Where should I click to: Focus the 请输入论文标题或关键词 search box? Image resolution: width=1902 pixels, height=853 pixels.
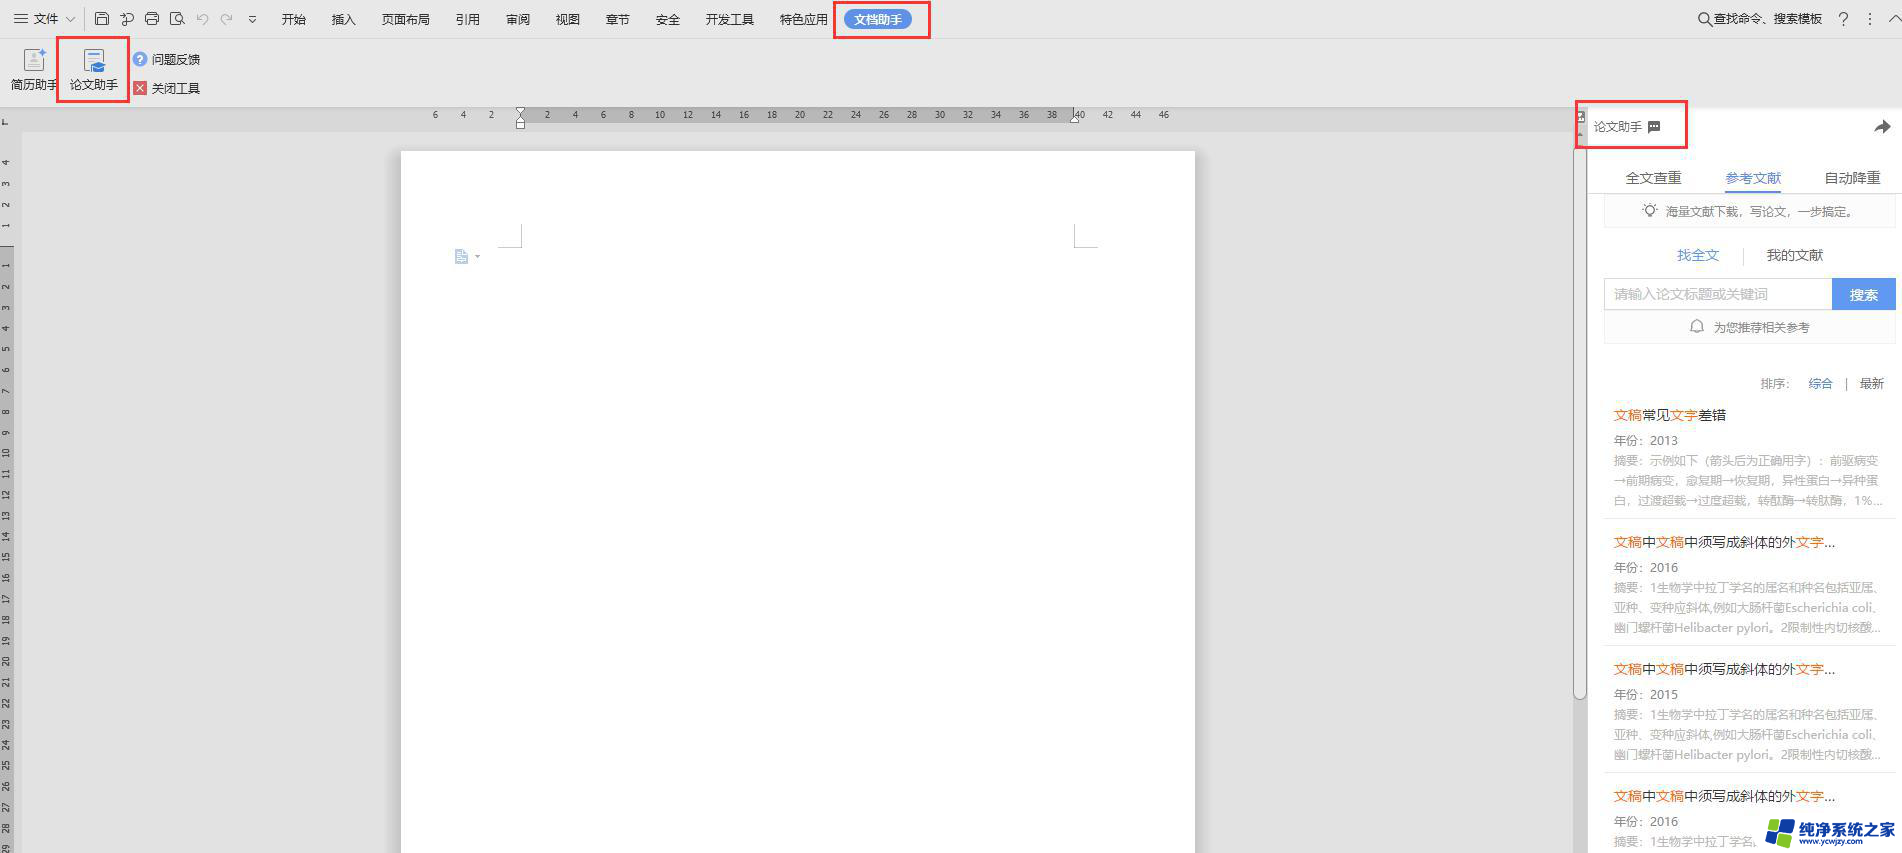tap(1718, 294)
